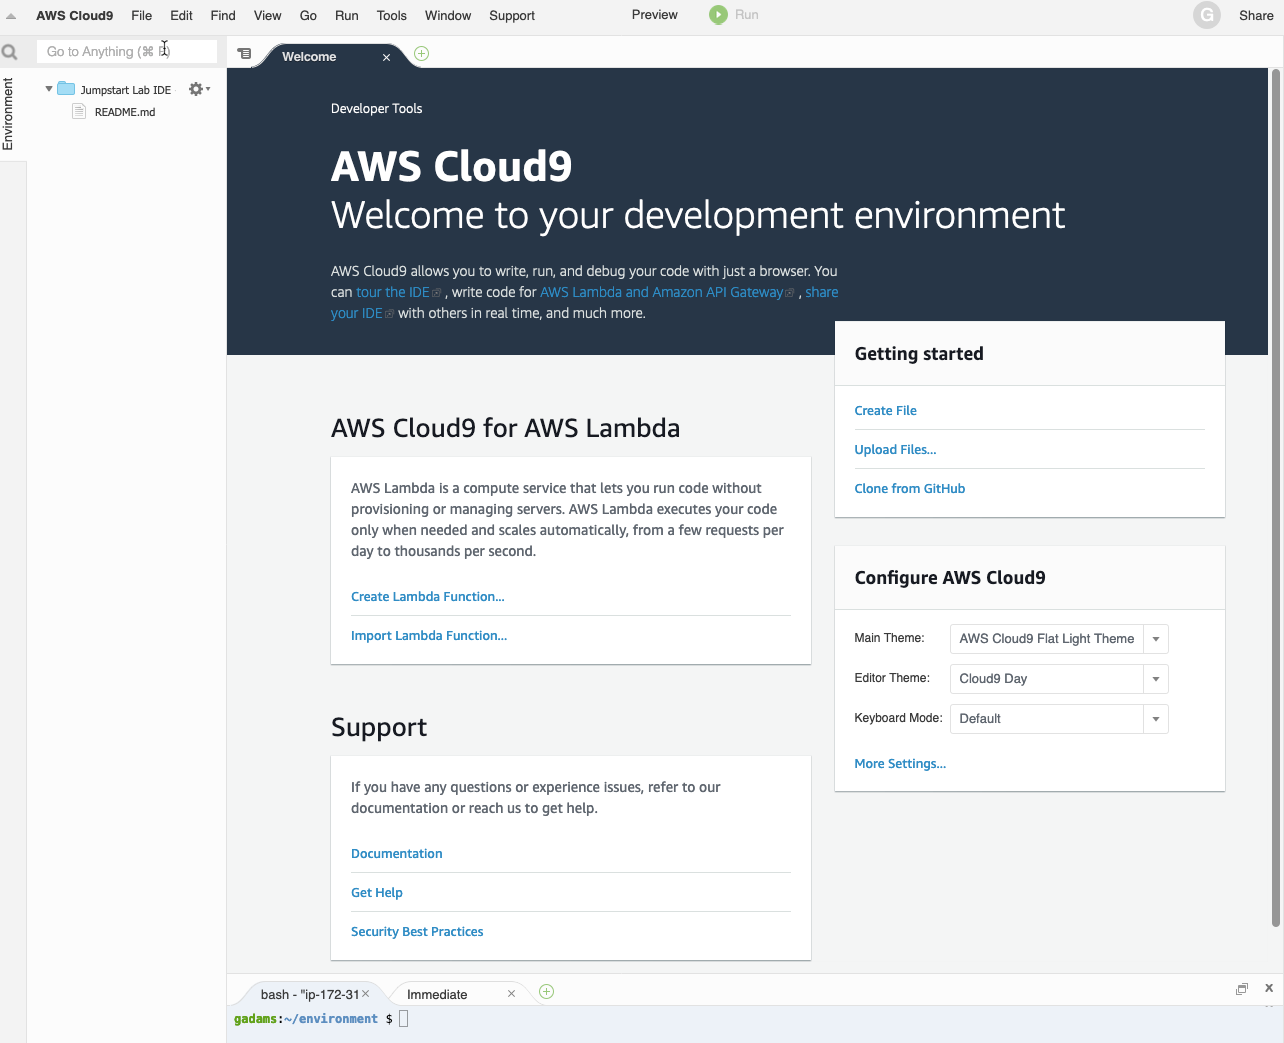Collapse the Jumpstart Lab IDE folder
Image resolution: width=1284 pixels, height=1043 pixels.
(49, 89)
